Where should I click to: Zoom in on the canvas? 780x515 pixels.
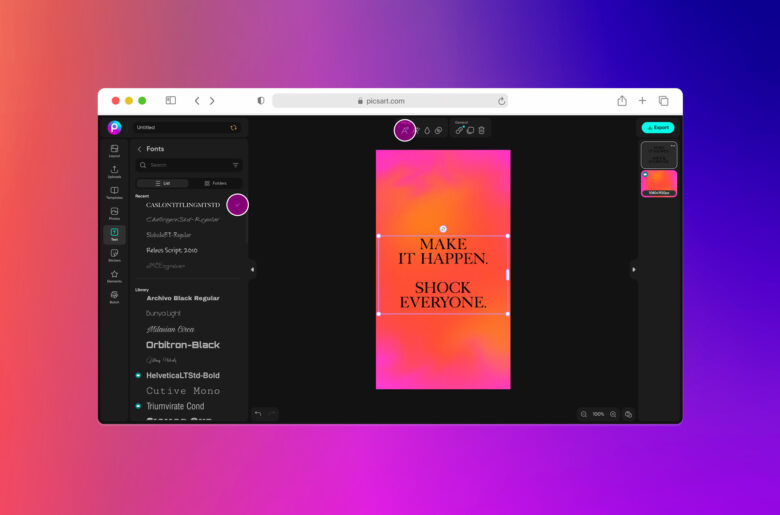613,414
